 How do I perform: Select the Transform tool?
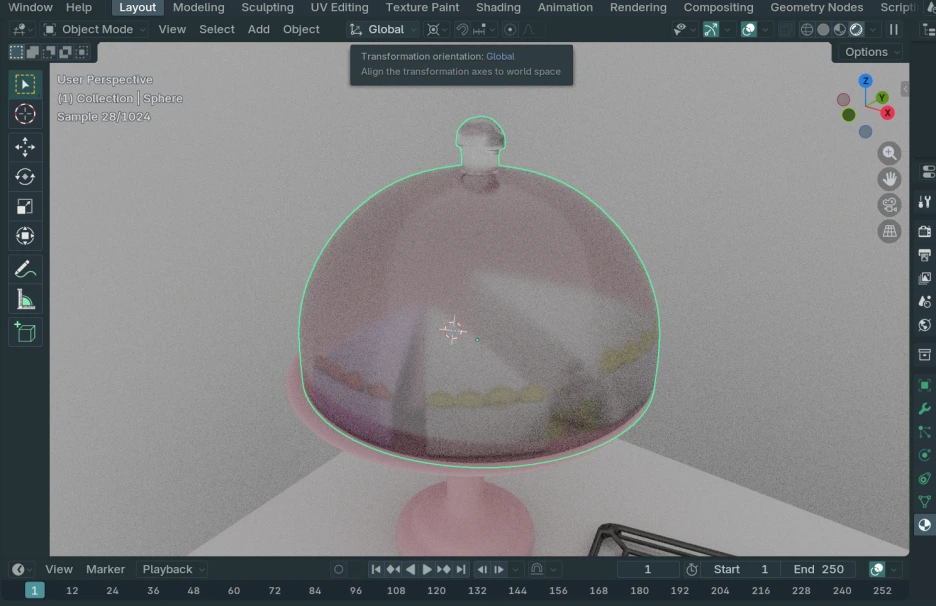[x=25, y=236]
